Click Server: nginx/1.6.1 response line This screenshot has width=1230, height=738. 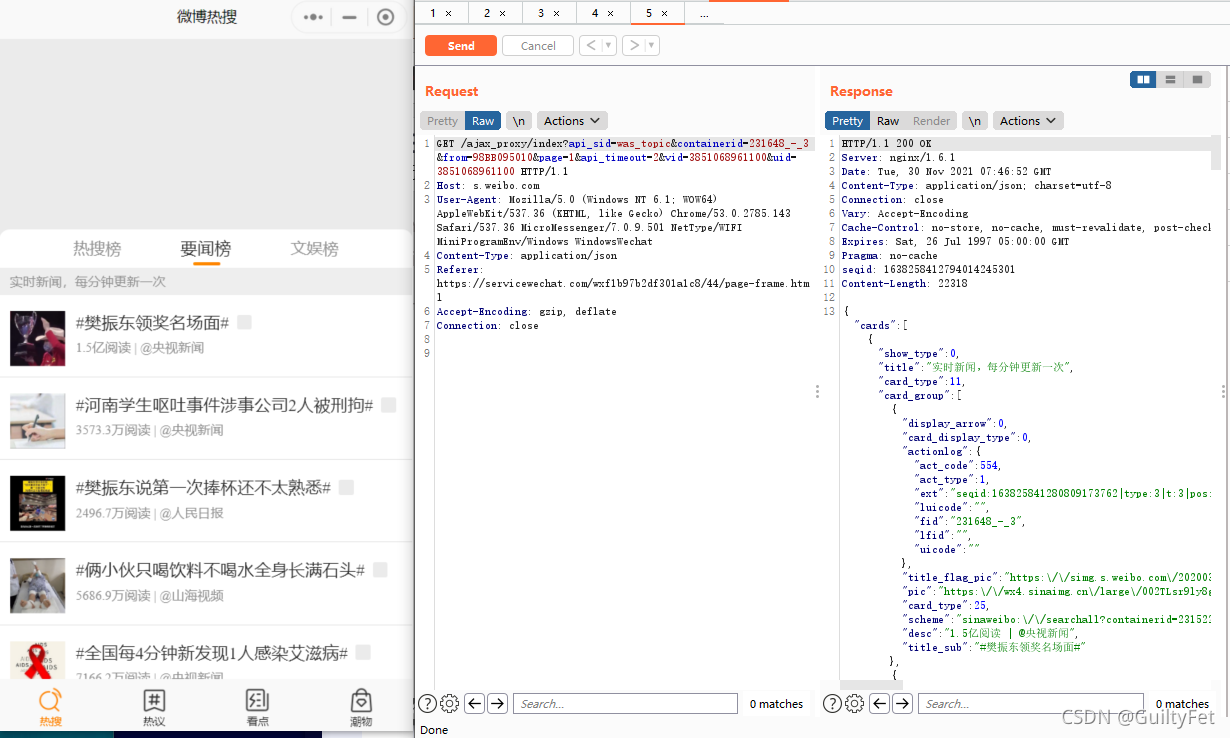(898, 157)
